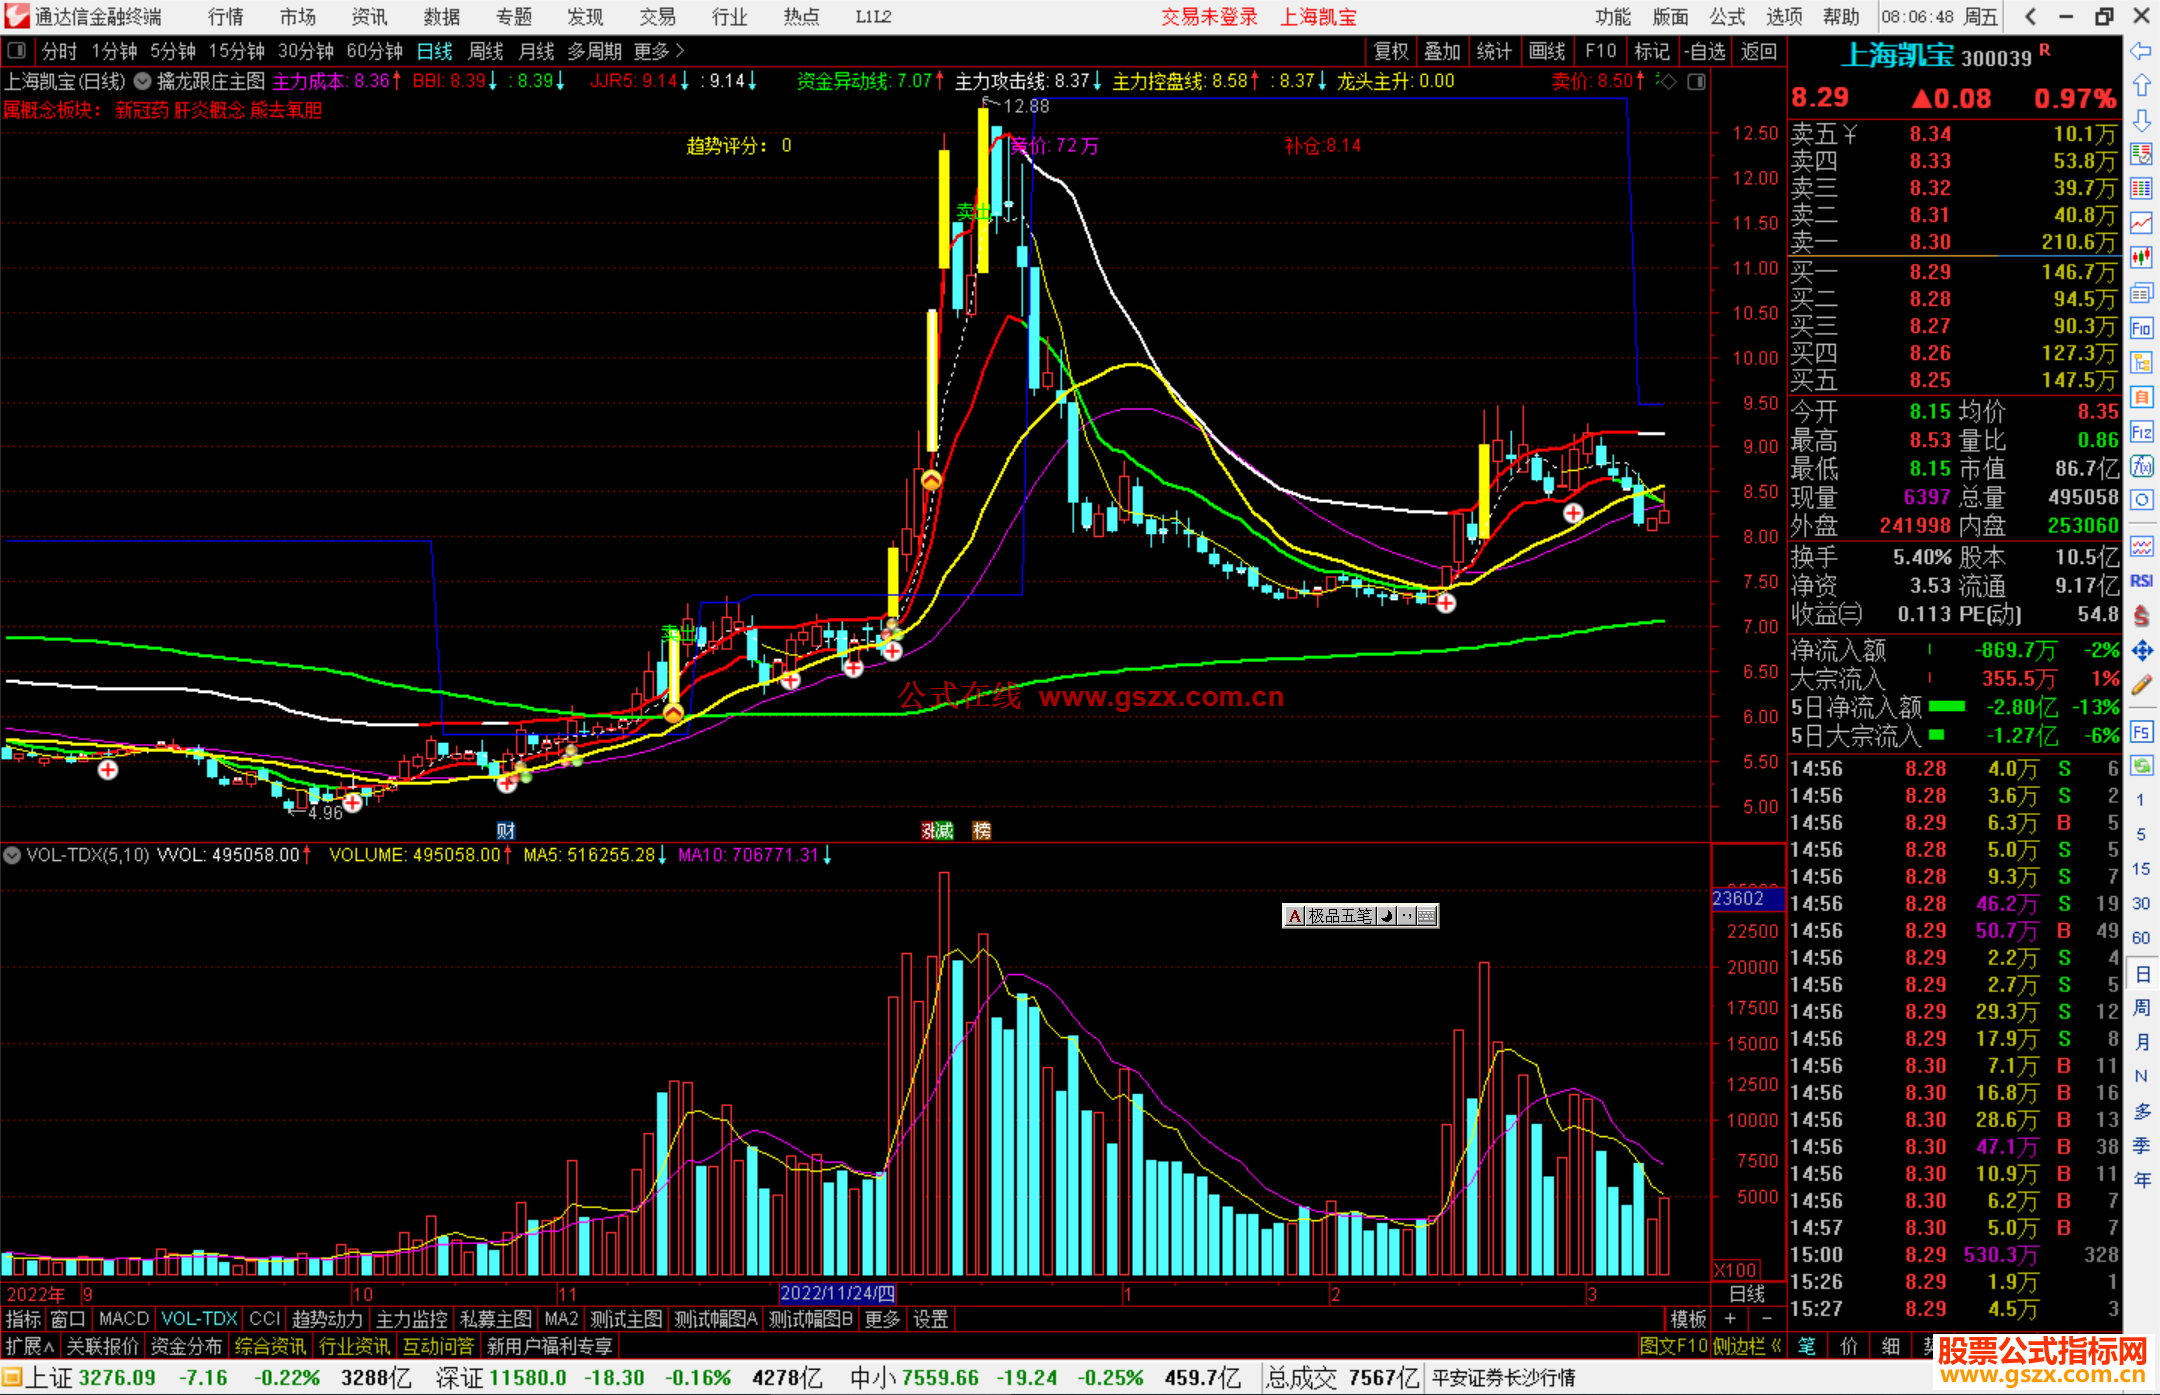2160x1395 pixels.
Task: Click the 2022/11/24 date marker on timeline
Action: 838,1293
